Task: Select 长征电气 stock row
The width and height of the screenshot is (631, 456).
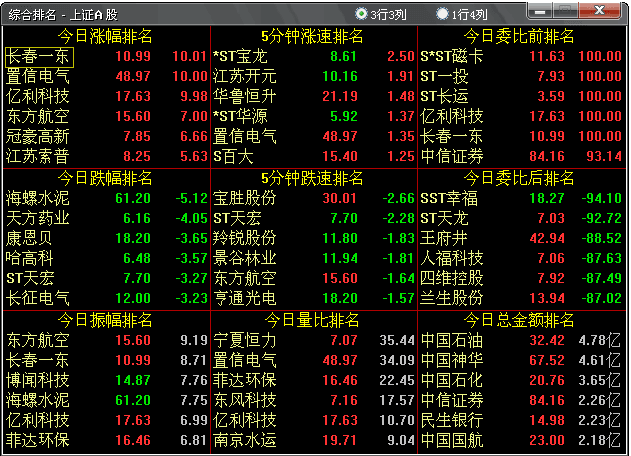Action: coord(107,298)
